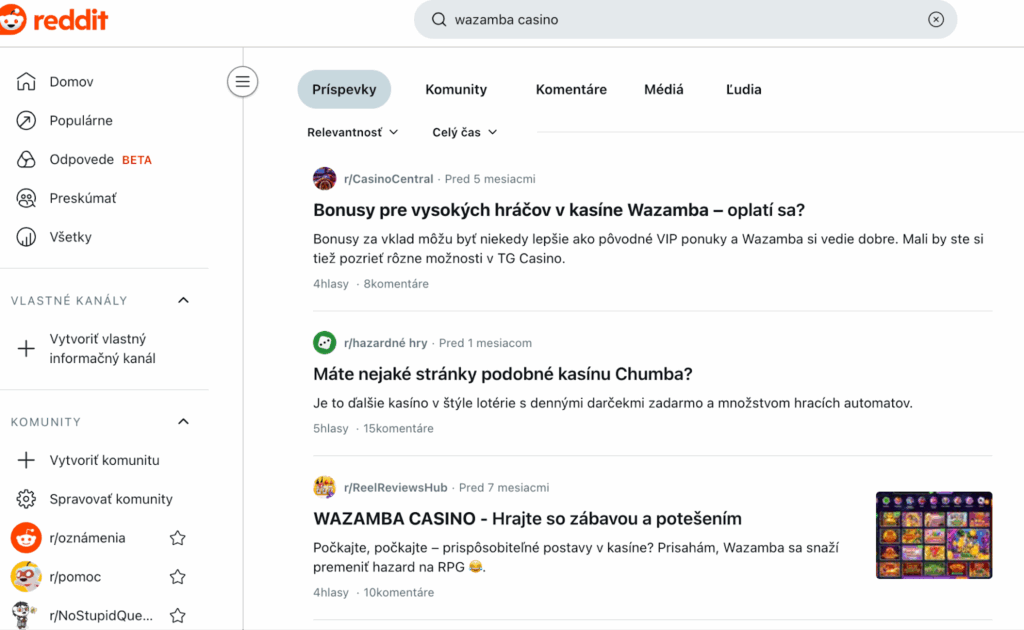Open Populárne via its arrow icon
The image size is (1024, 630).
[x=27, y=121]
